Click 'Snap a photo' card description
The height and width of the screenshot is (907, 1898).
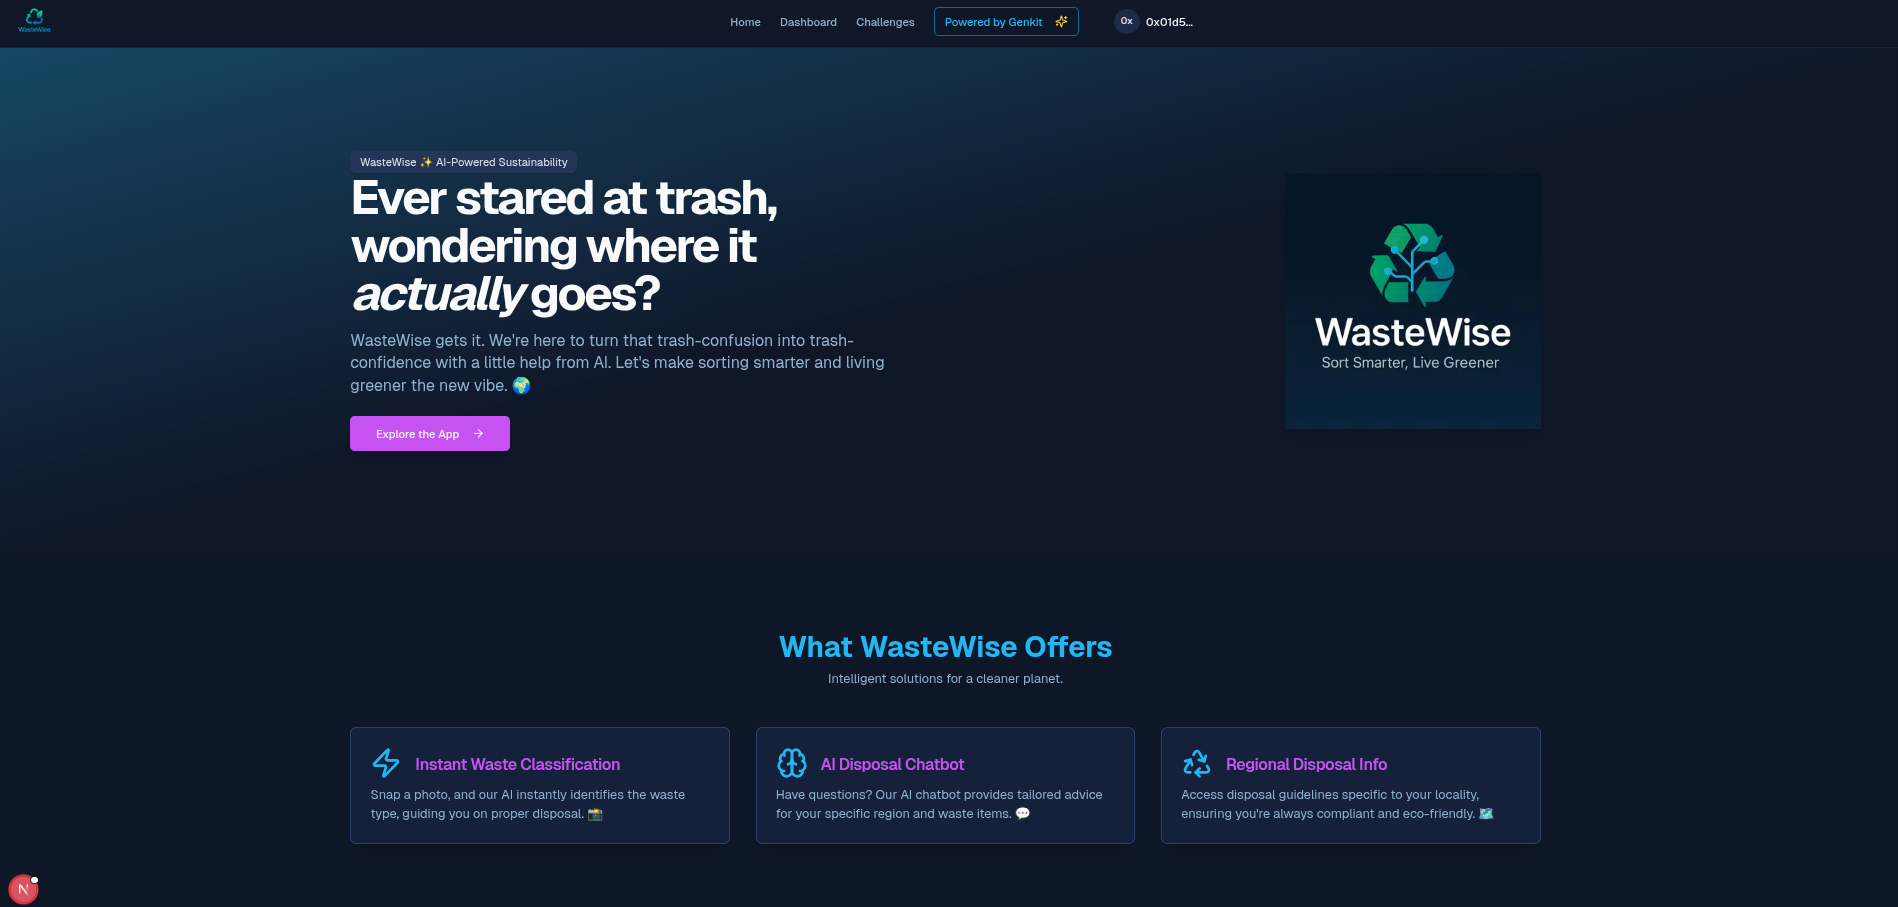coord(528,804)
